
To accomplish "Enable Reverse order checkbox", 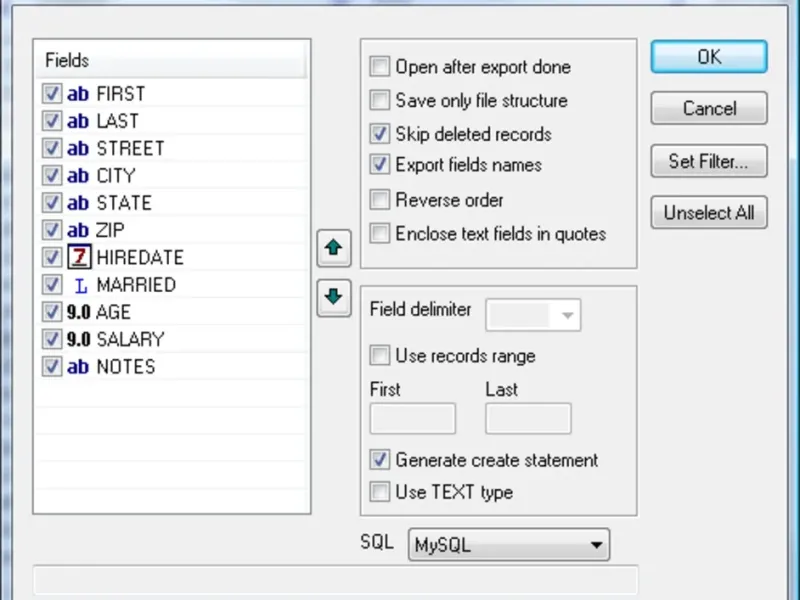I will point(380,200).
